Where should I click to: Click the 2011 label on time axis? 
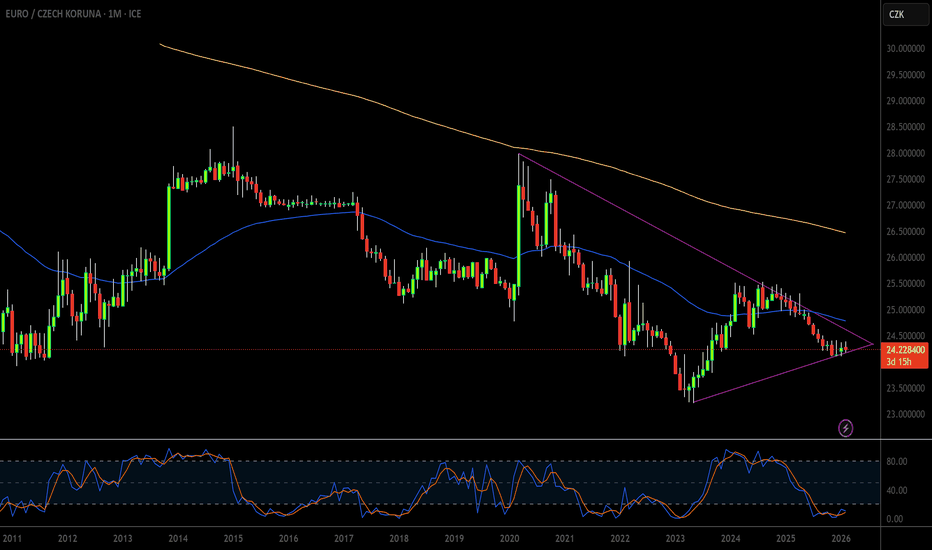[12, 539]
